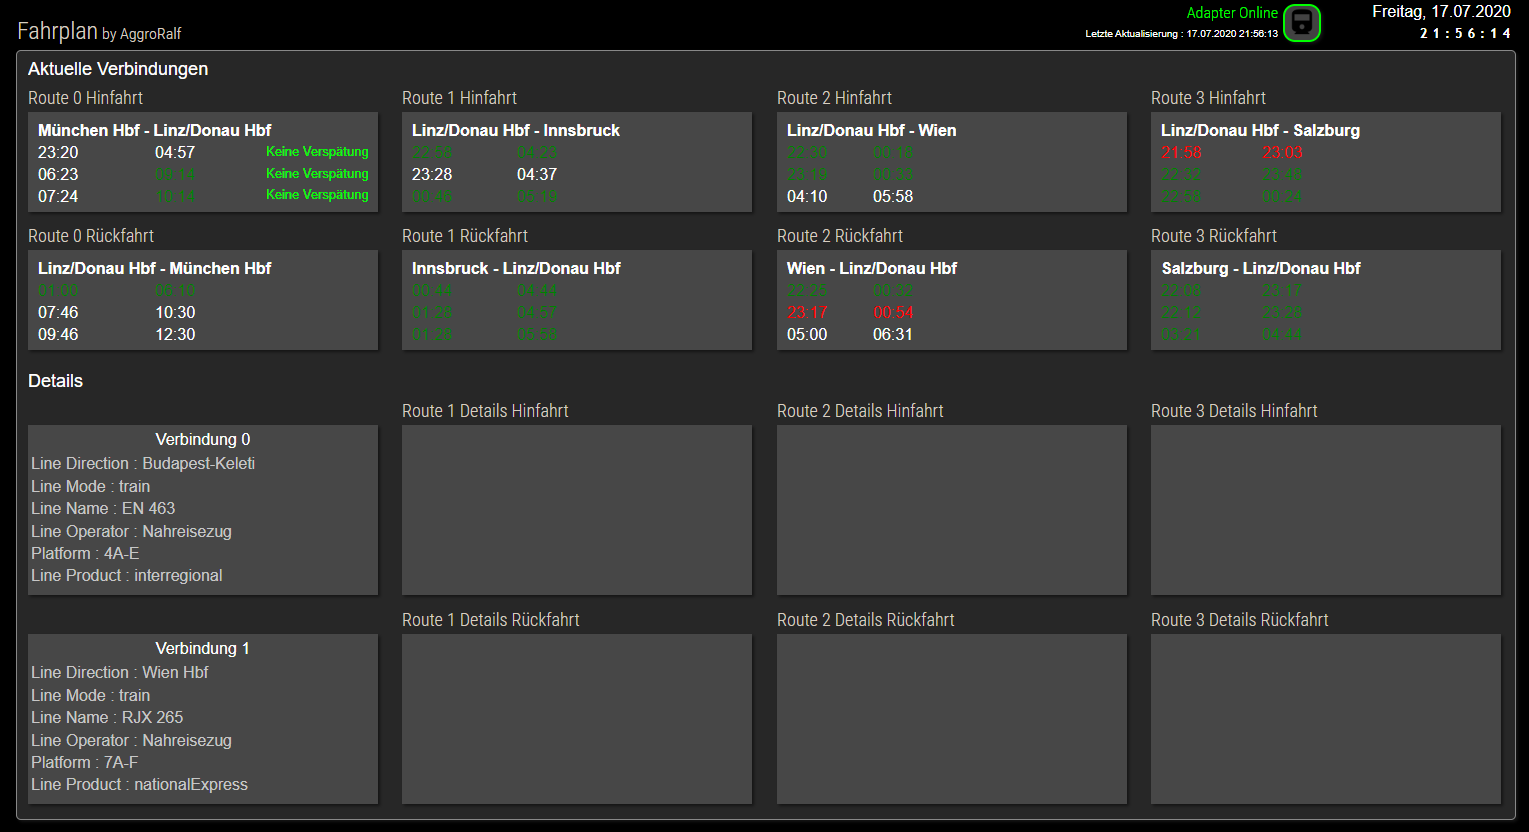Viewport: 1529px width, 832px height.
Task: Click the Route 0 Hinfahrt label
Action: click(x=85, y=98)
